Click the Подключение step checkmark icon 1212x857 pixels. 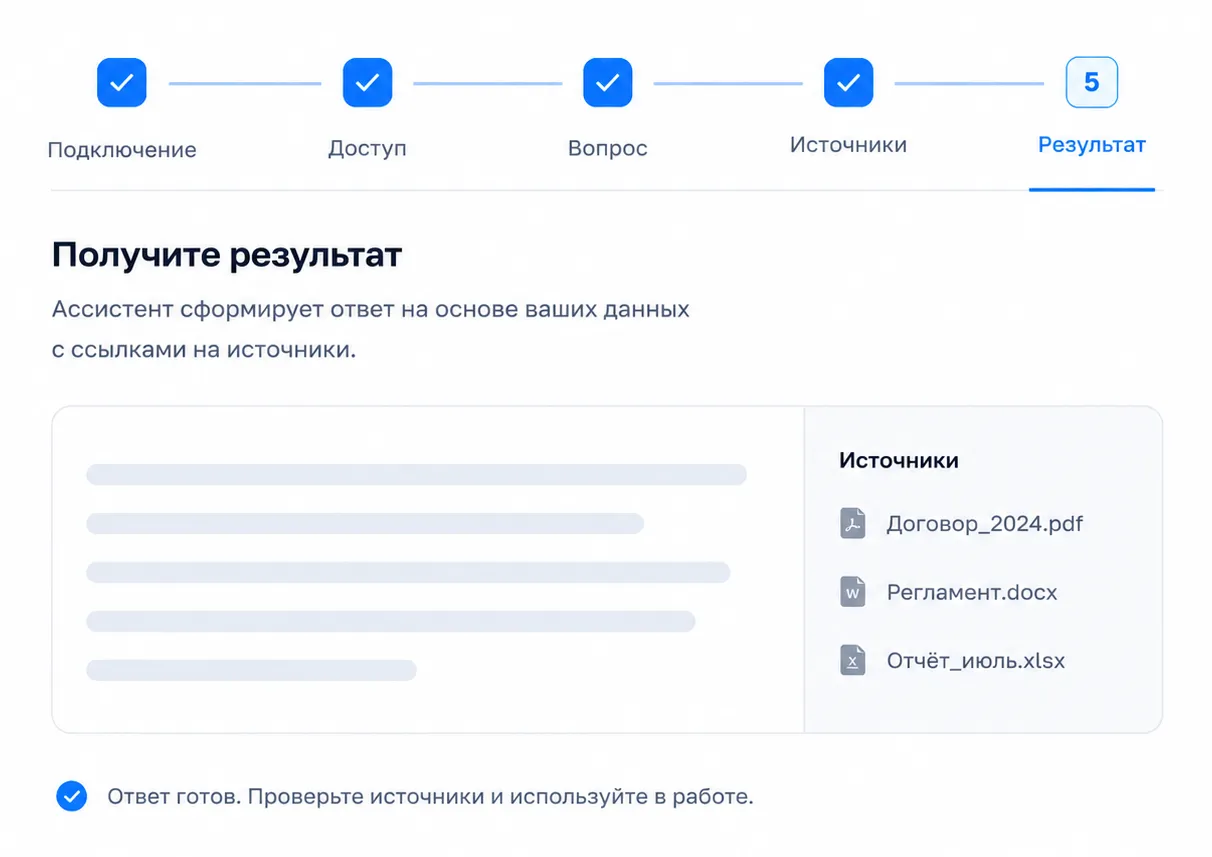coord(122,82)
